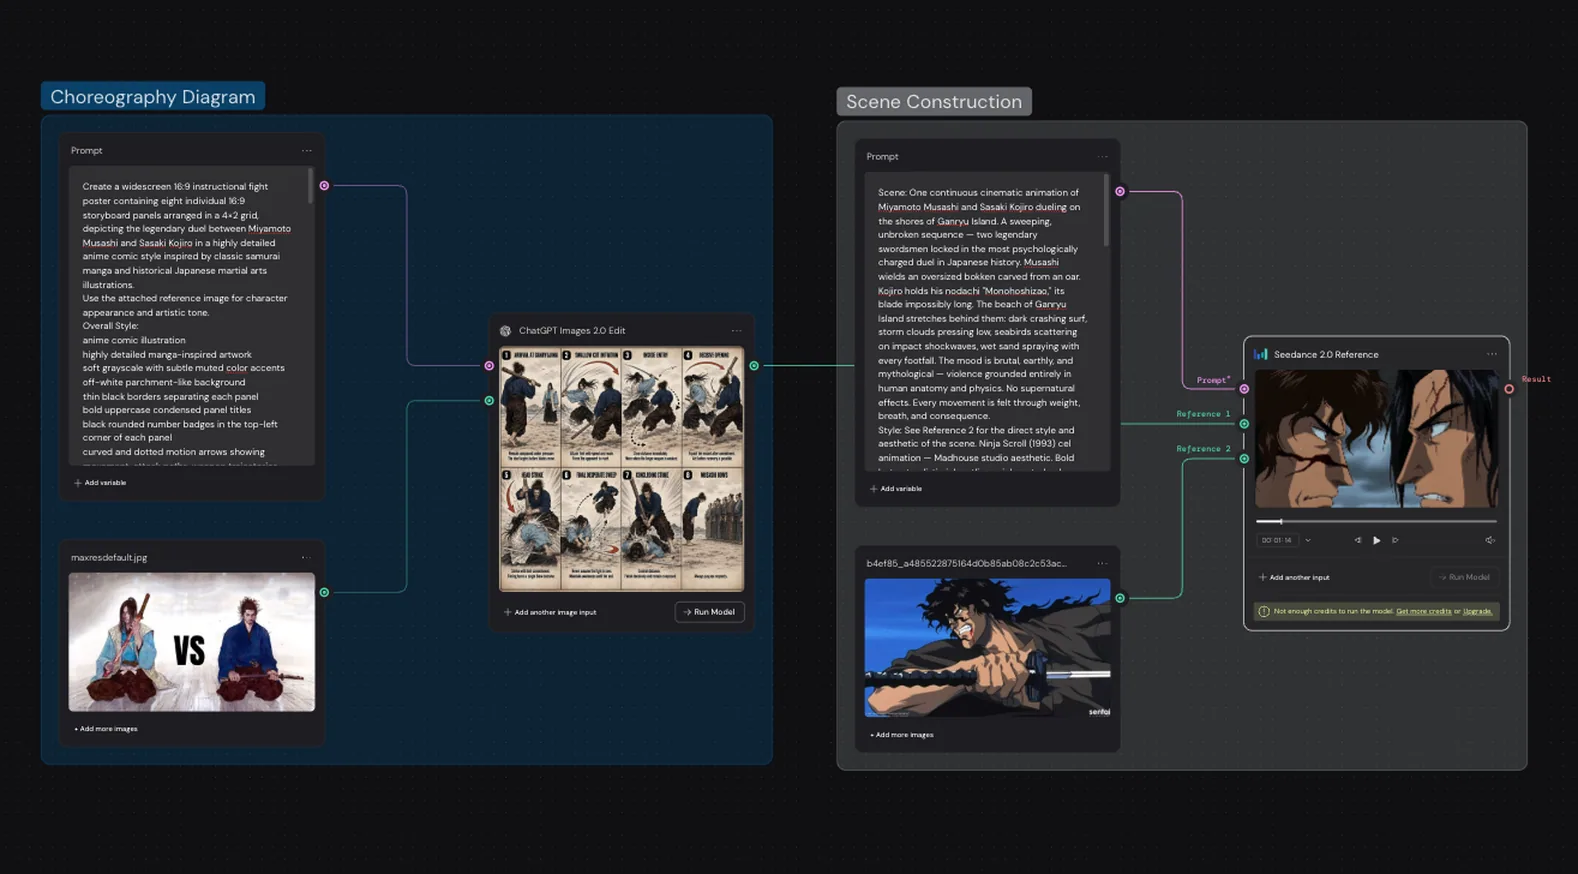The height and width of the screenshot is (874, 1578).
Task: Click output port of Choreography Diagram Prompt node
Action: (x=324, y=186)
